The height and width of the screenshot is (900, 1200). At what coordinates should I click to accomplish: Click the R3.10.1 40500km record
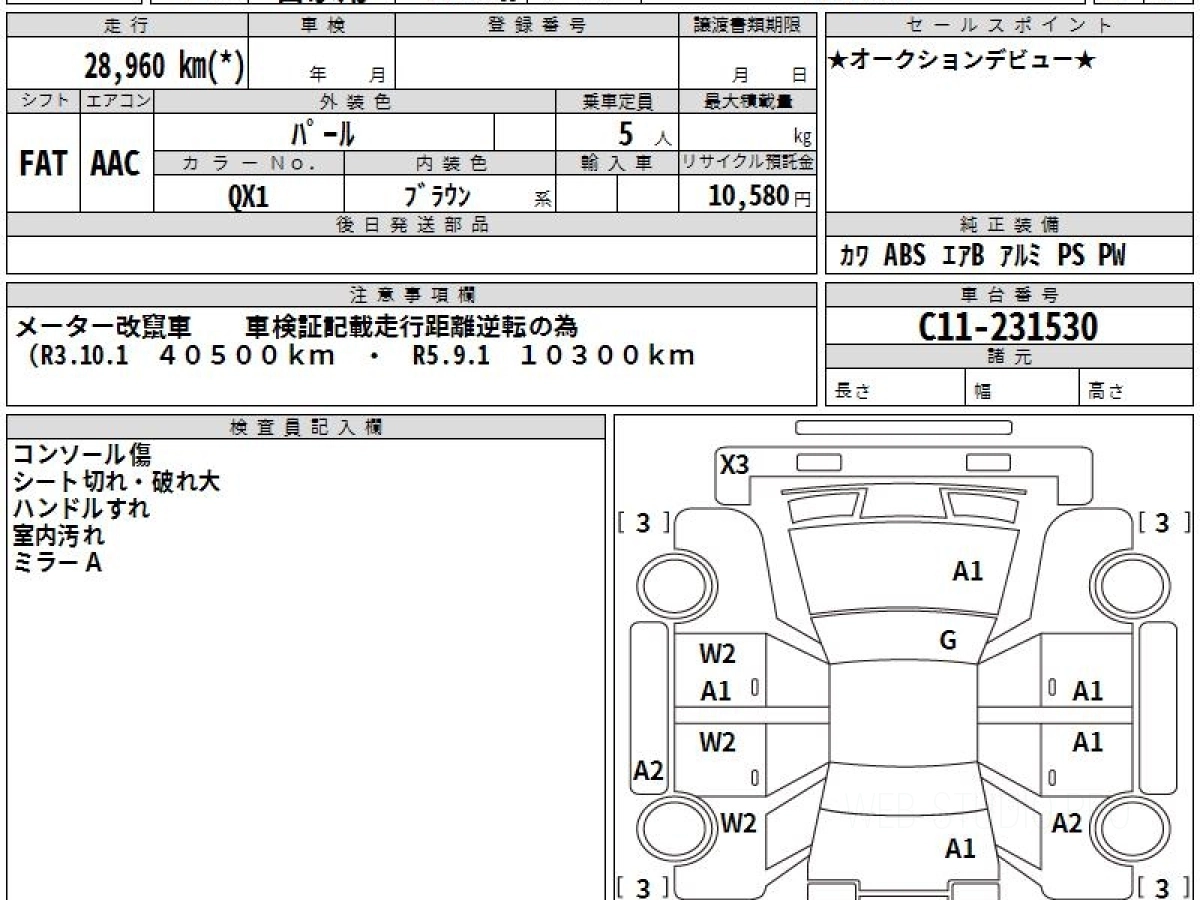[x=183, y=355]
